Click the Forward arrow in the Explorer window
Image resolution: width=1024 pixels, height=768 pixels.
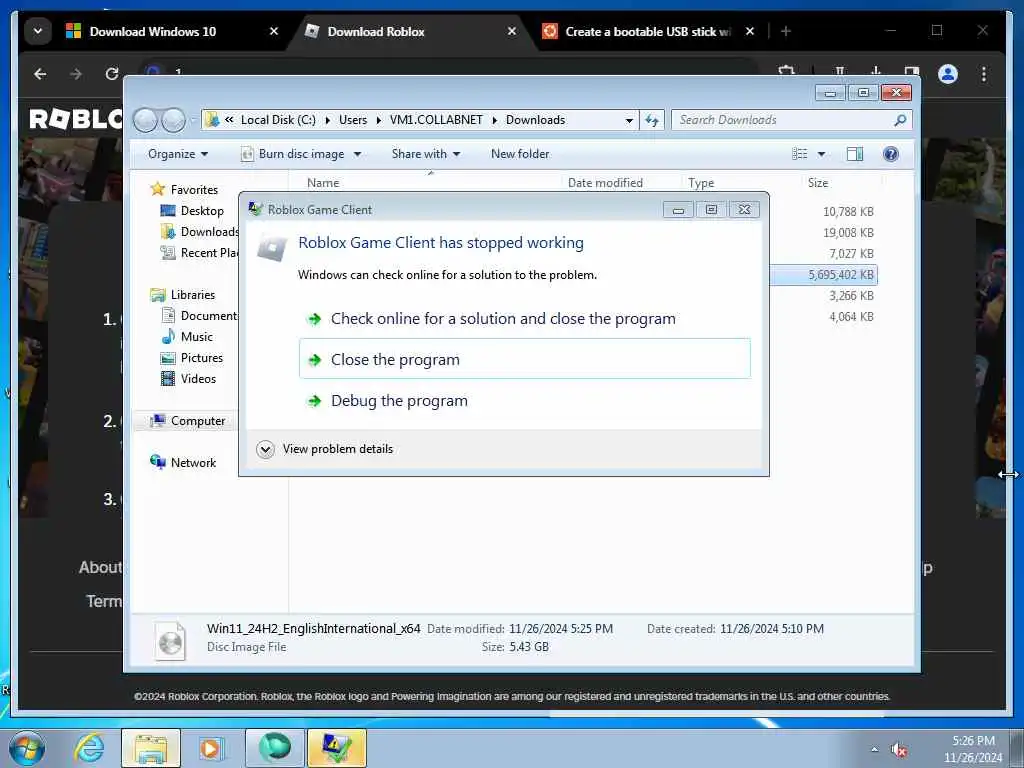(173, 120)
